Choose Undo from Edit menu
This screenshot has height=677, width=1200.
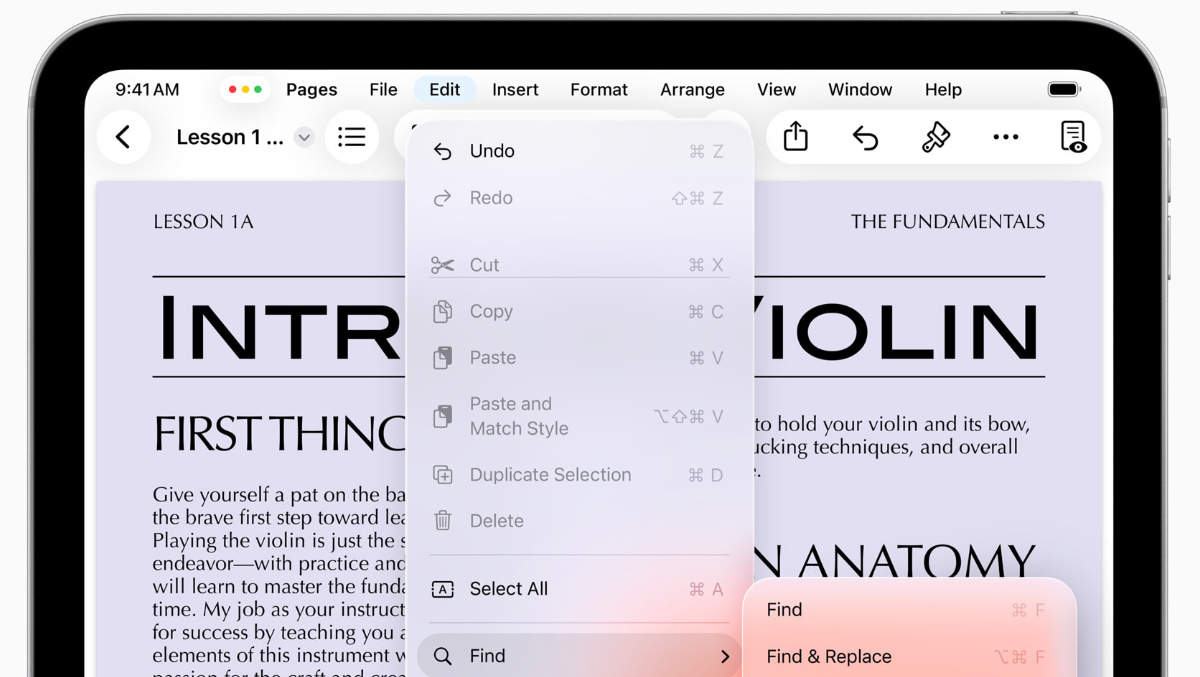point(492,151)
